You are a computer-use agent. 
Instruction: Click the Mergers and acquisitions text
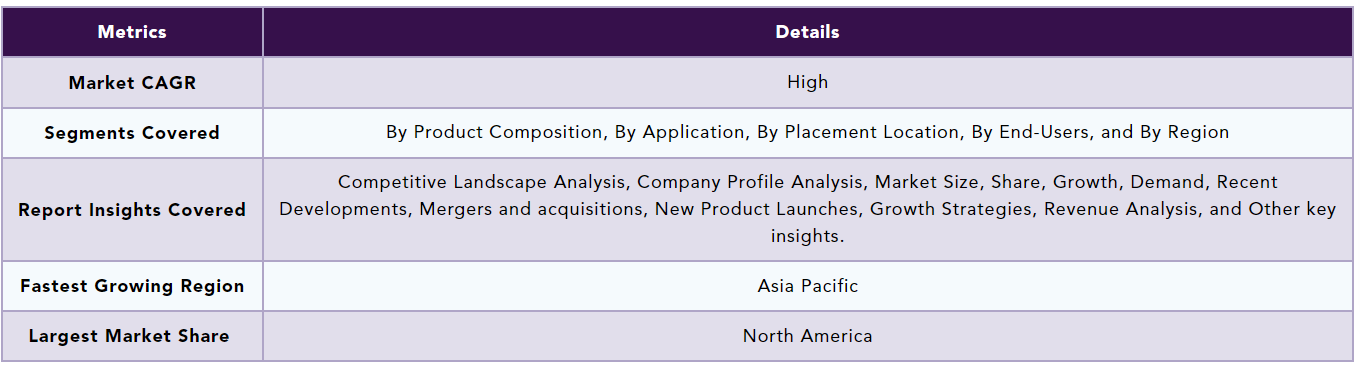tap(532, 209)
